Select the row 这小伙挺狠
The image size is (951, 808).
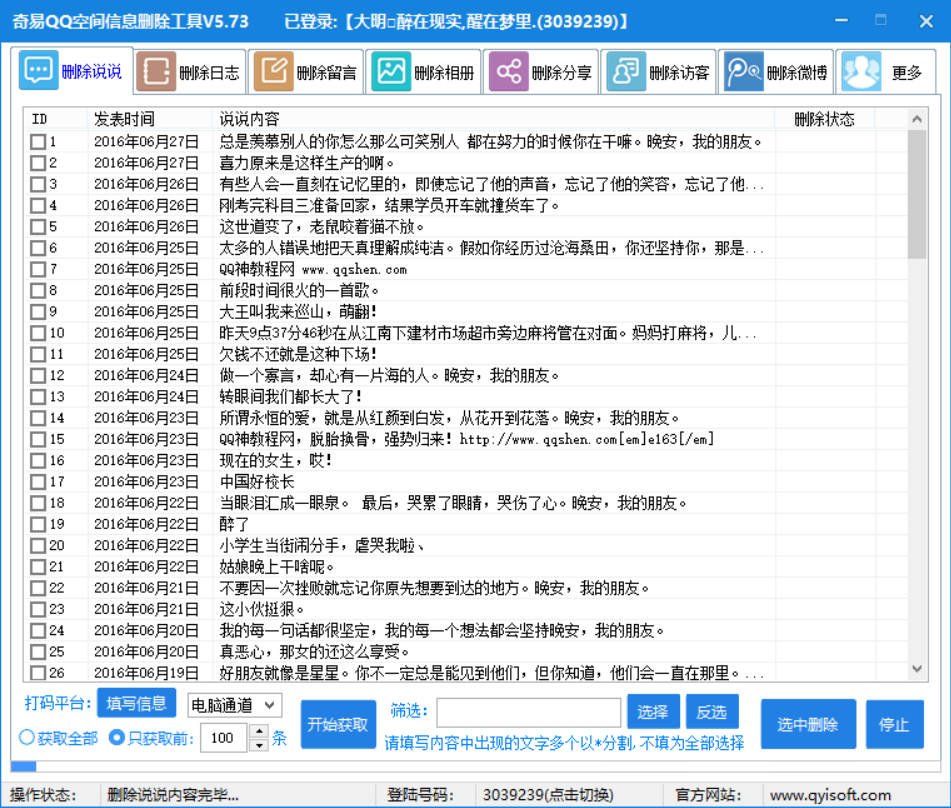[x=467, y=609]
